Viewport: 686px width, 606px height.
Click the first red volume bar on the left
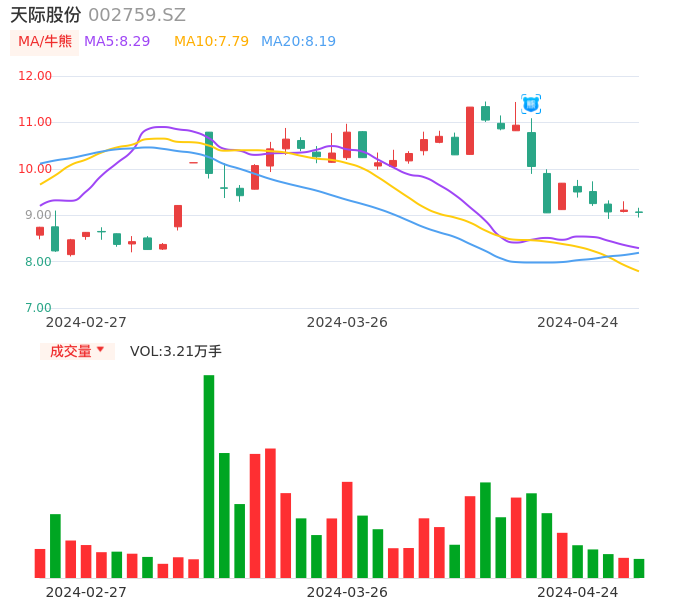(40, 563)
